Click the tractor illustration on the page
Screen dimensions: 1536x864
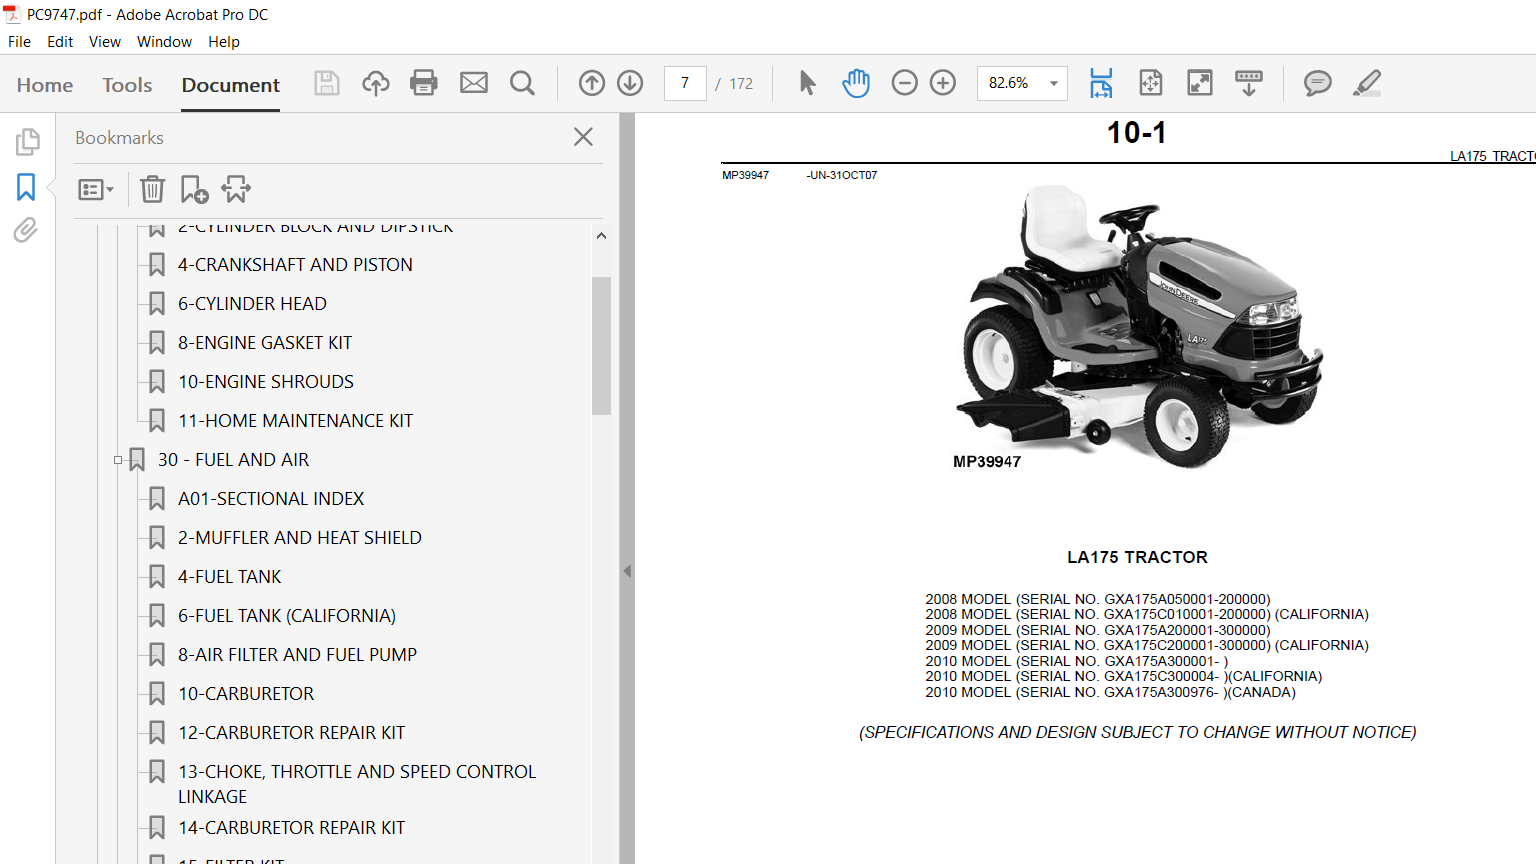tap(1138, 326)
